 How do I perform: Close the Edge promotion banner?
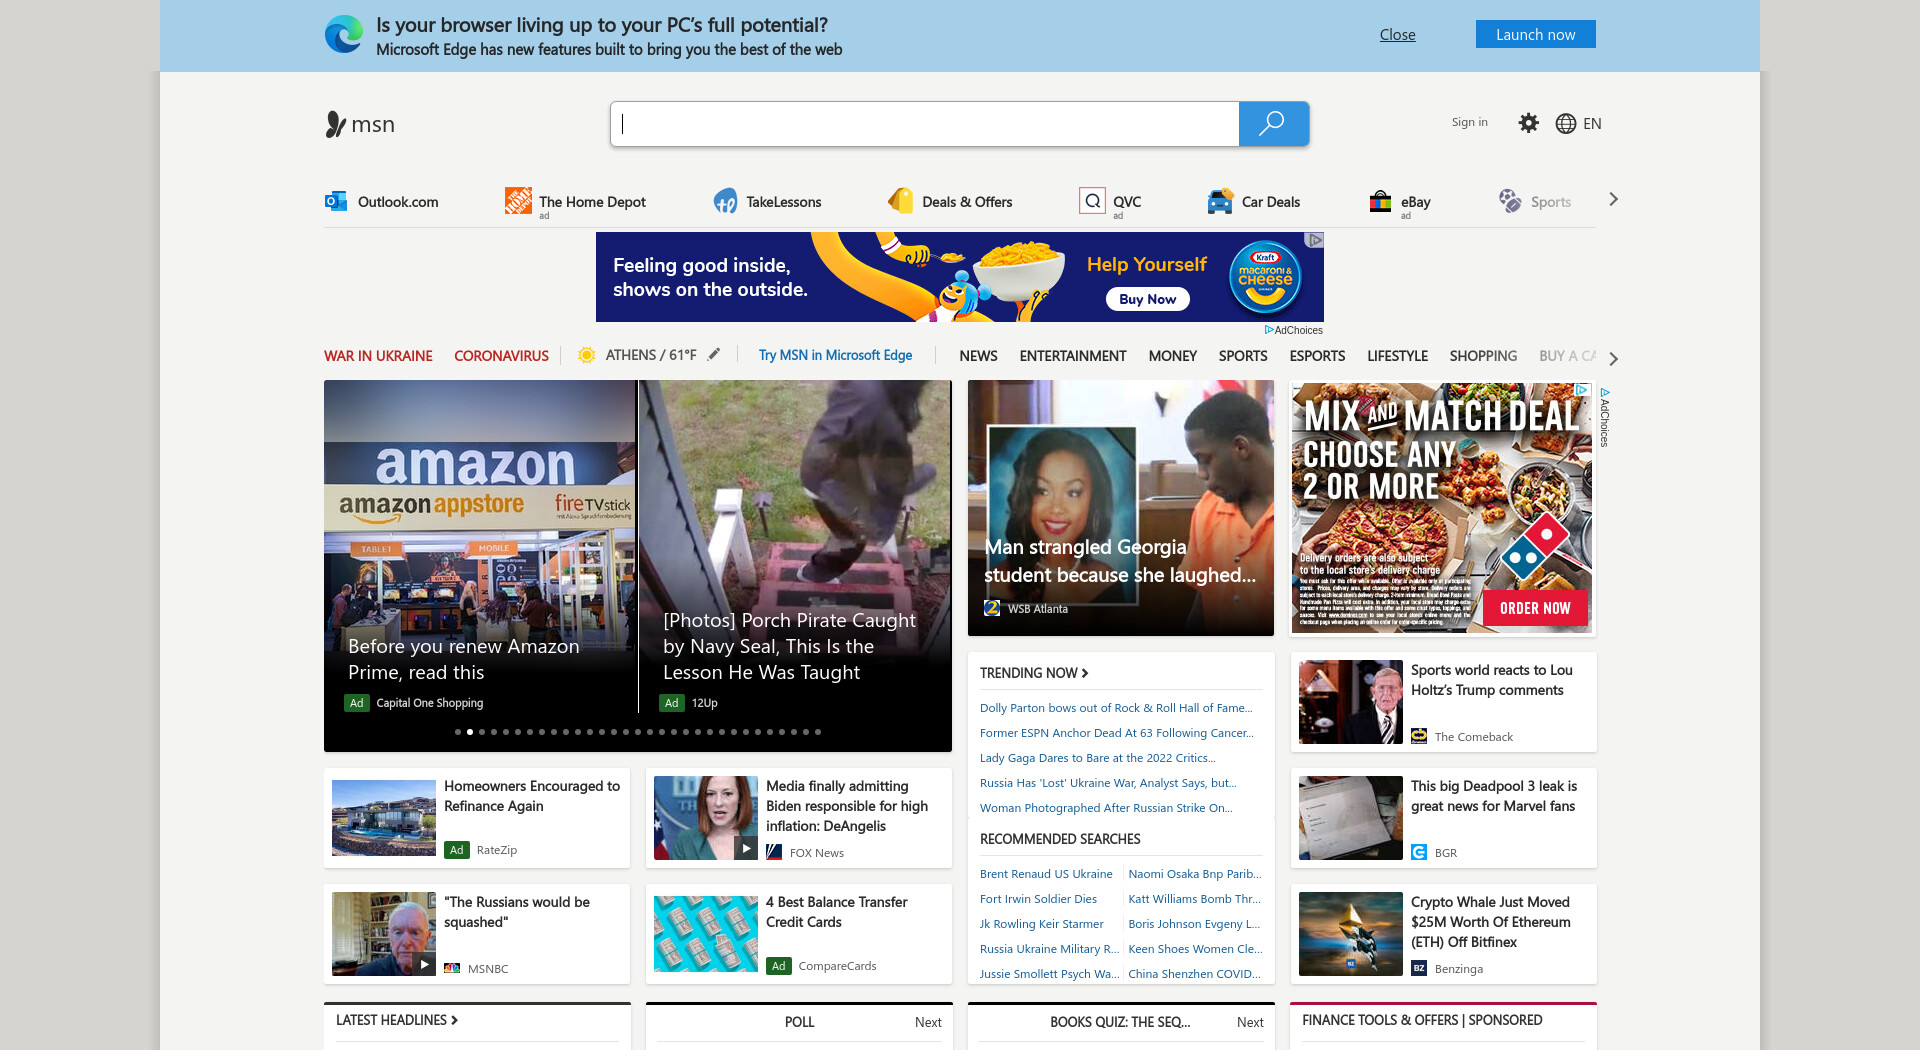[x=1397, y=34]
